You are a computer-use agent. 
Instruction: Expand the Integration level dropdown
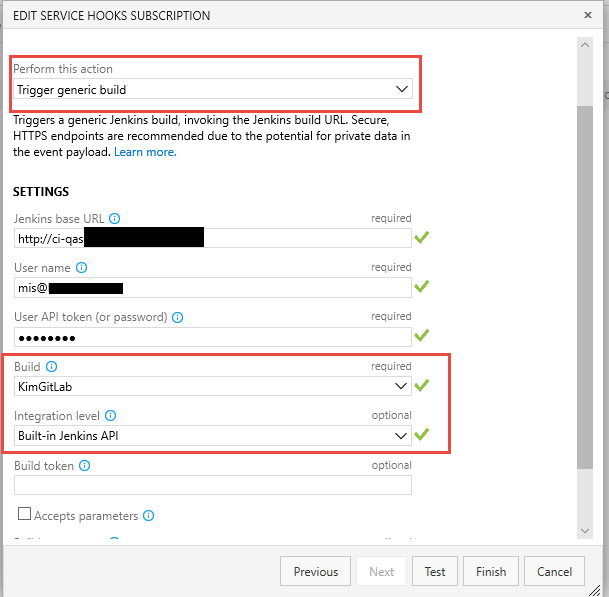pyautogui.click(x=213, y=435)
